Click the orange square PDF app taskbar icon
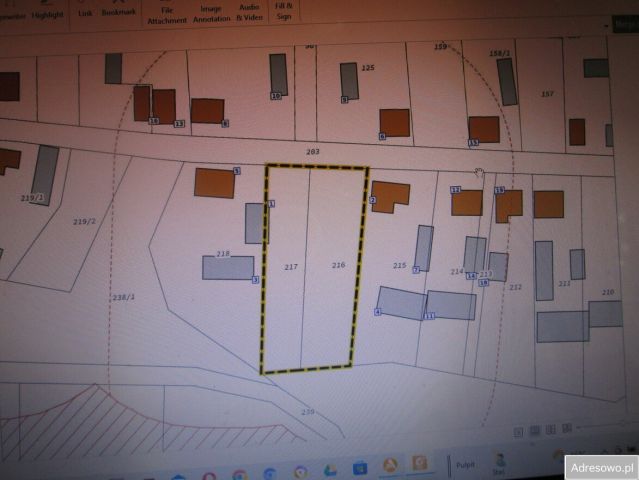This screenshot has height=480, width=639. [x=419, y=463]
